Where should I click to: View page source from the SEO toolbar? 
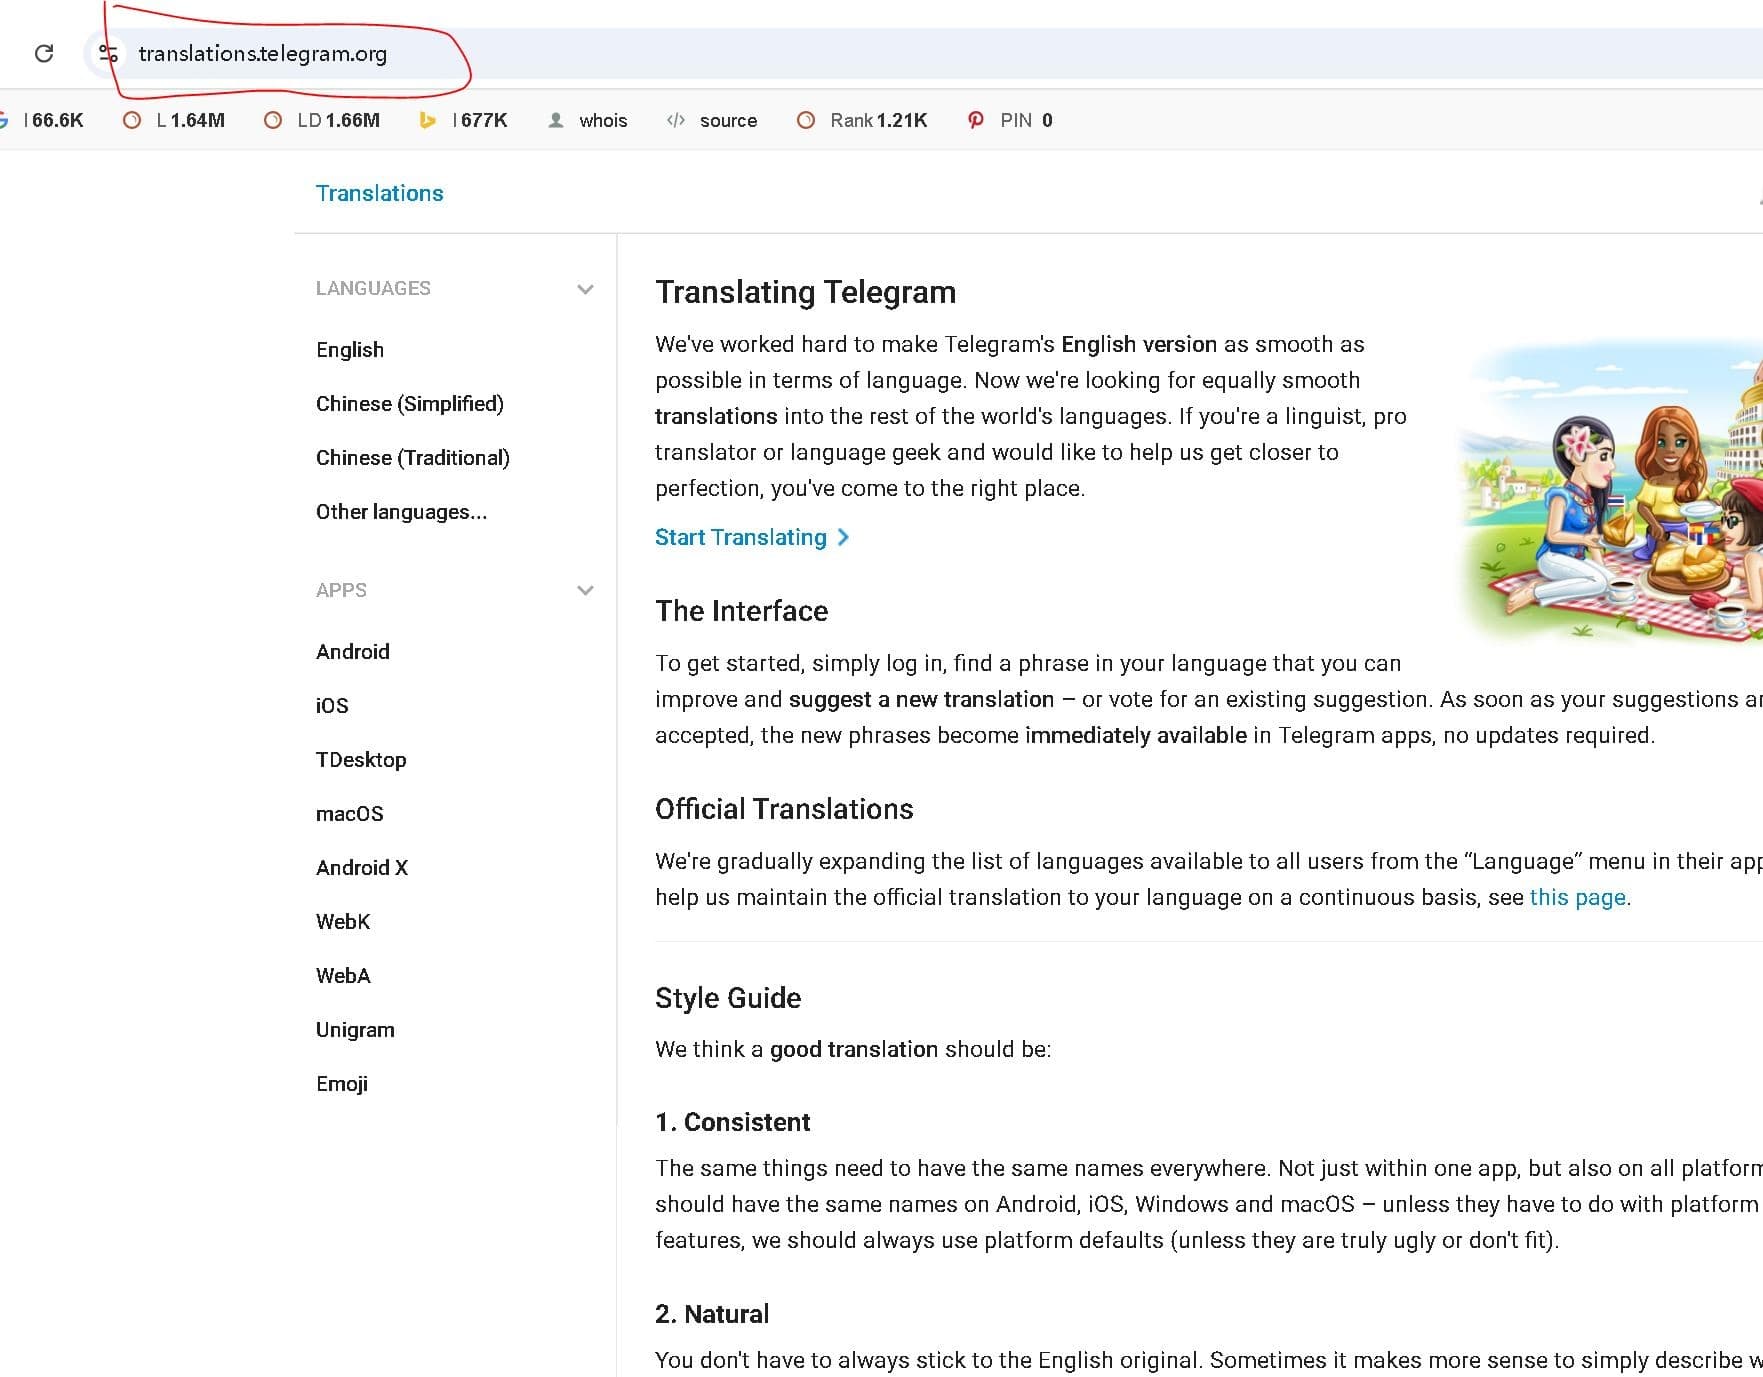coord(712,120)
